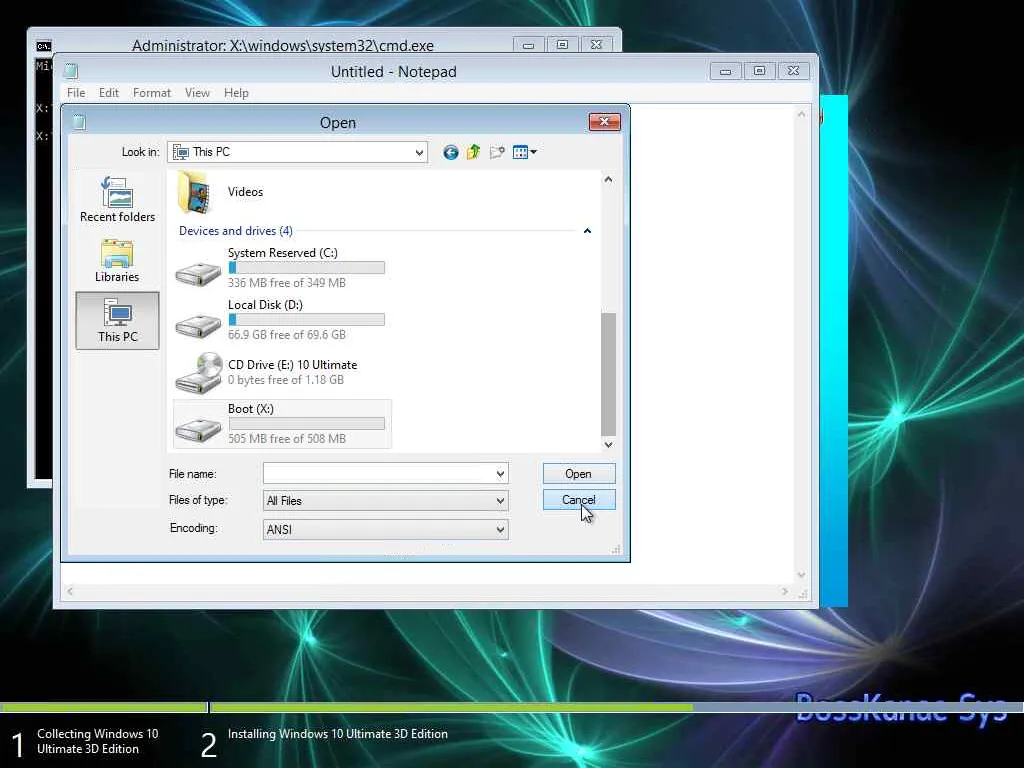Click the Videos folder label

[x=246, y=191]
